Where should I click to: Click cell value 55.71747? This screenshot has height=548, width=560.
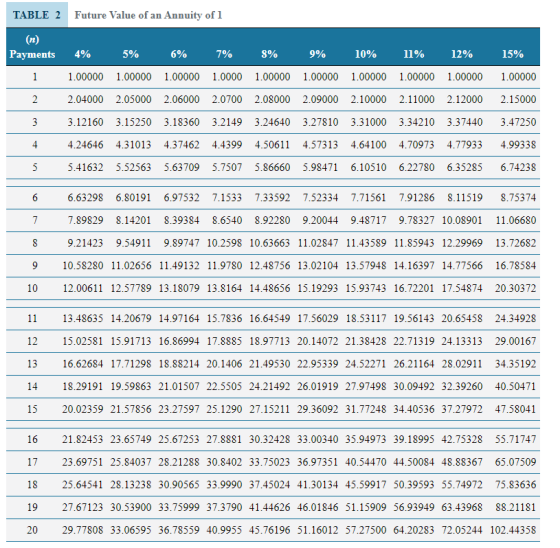pyautogui.click(x=515, y=439)
